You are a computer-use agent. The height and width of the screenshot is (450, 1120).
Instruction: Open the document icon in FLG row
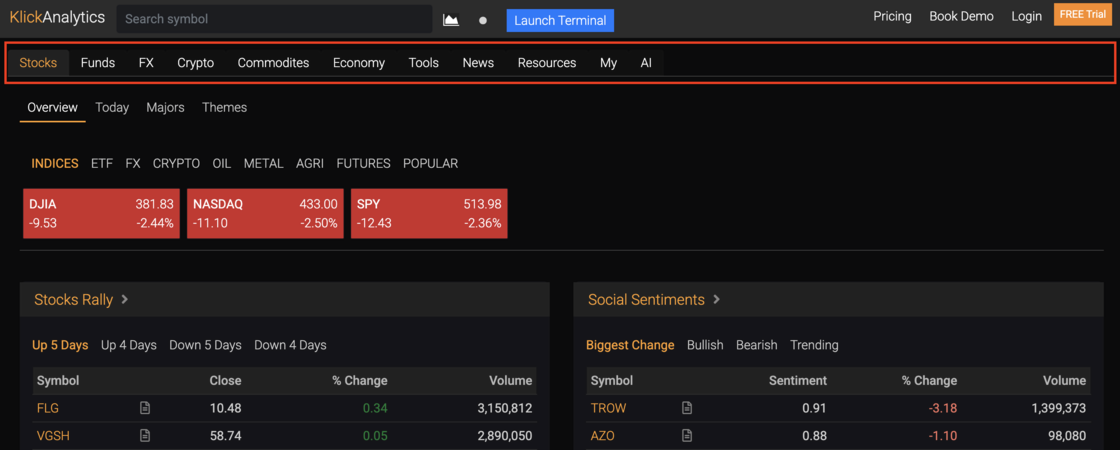point(145,408)
